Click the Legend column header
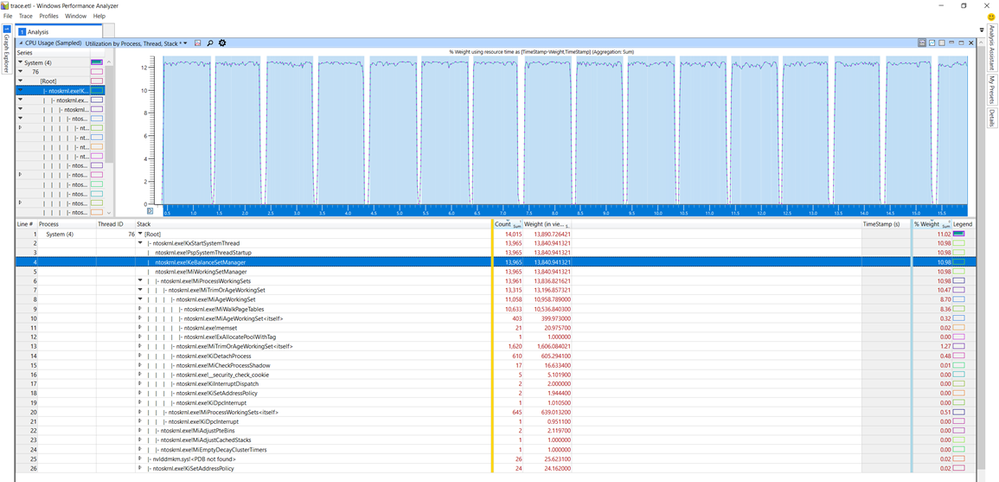 (x=962, y=225)
